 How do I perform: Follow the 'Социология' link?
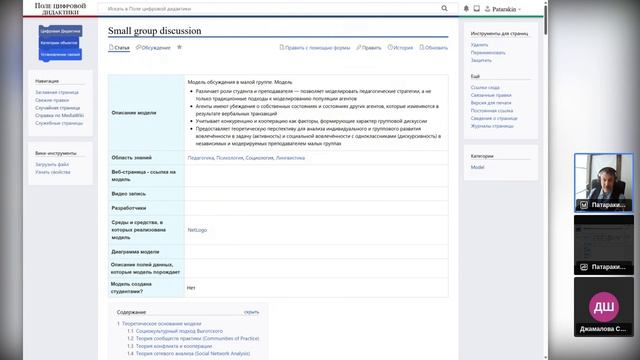tap(259, 158)
